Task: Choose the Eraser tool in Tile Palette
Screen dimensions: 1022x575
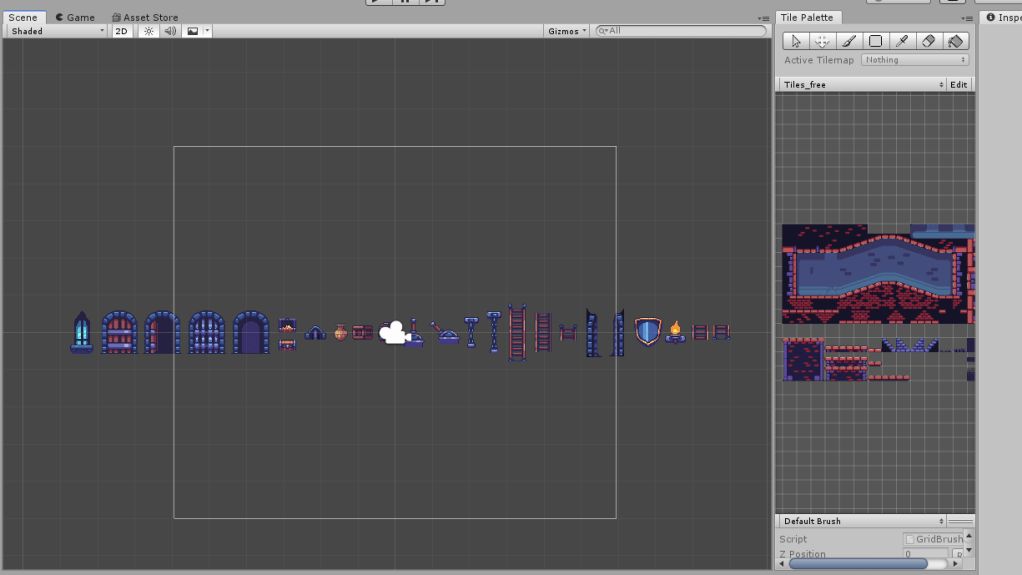Action: tap(928, 41)
